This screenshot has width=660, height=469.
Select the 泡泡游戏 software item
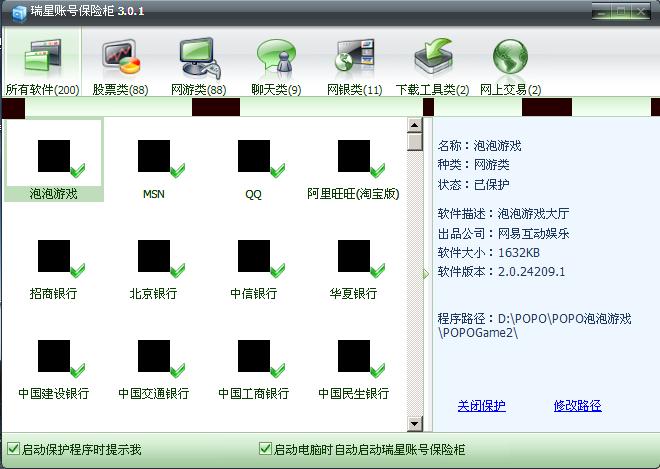coord(53,160)
